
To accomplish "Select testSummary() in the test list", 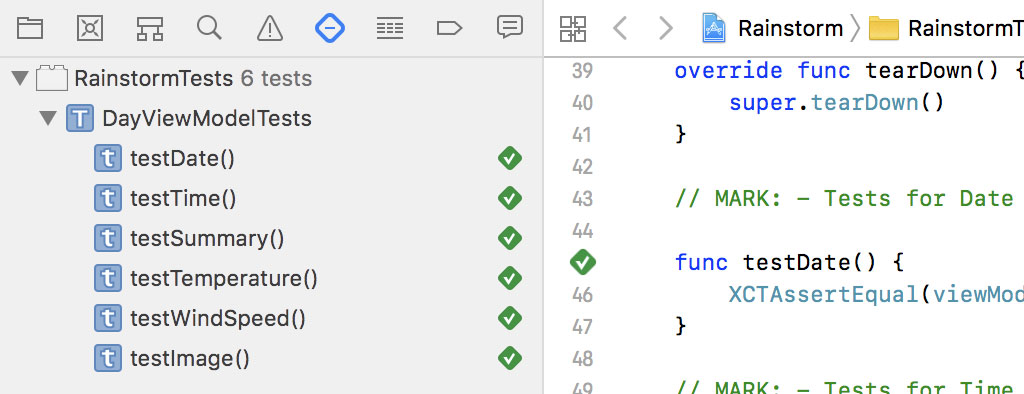I will coord(272,238).
